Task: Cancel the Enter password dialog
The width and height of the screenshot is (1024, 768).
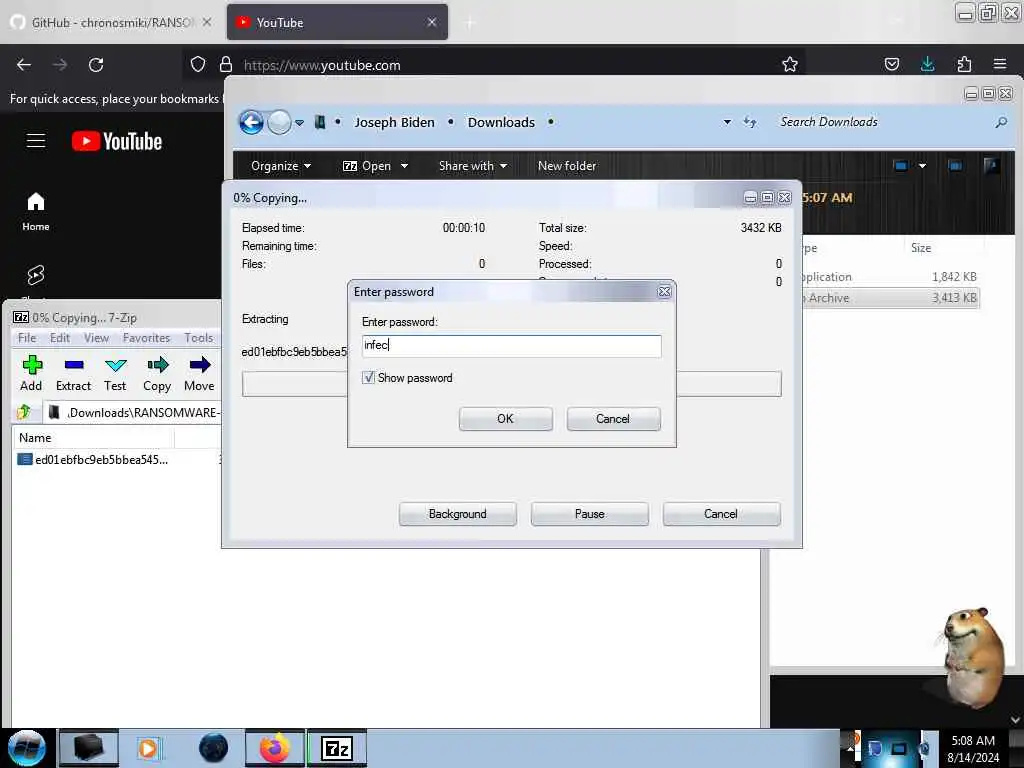Action: 613,419
